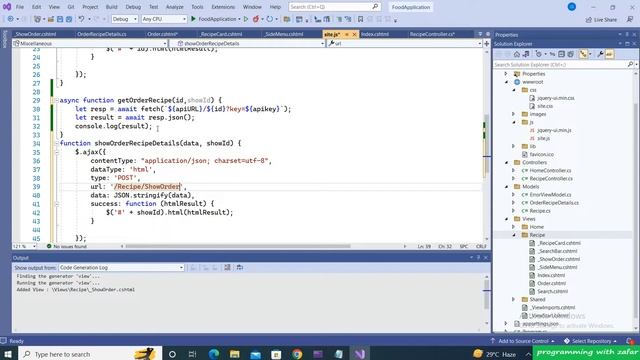The height and width of the screenshot is (360, 640).
Task: Click the editor vertical scrollbar track
Action: [486, 145]
